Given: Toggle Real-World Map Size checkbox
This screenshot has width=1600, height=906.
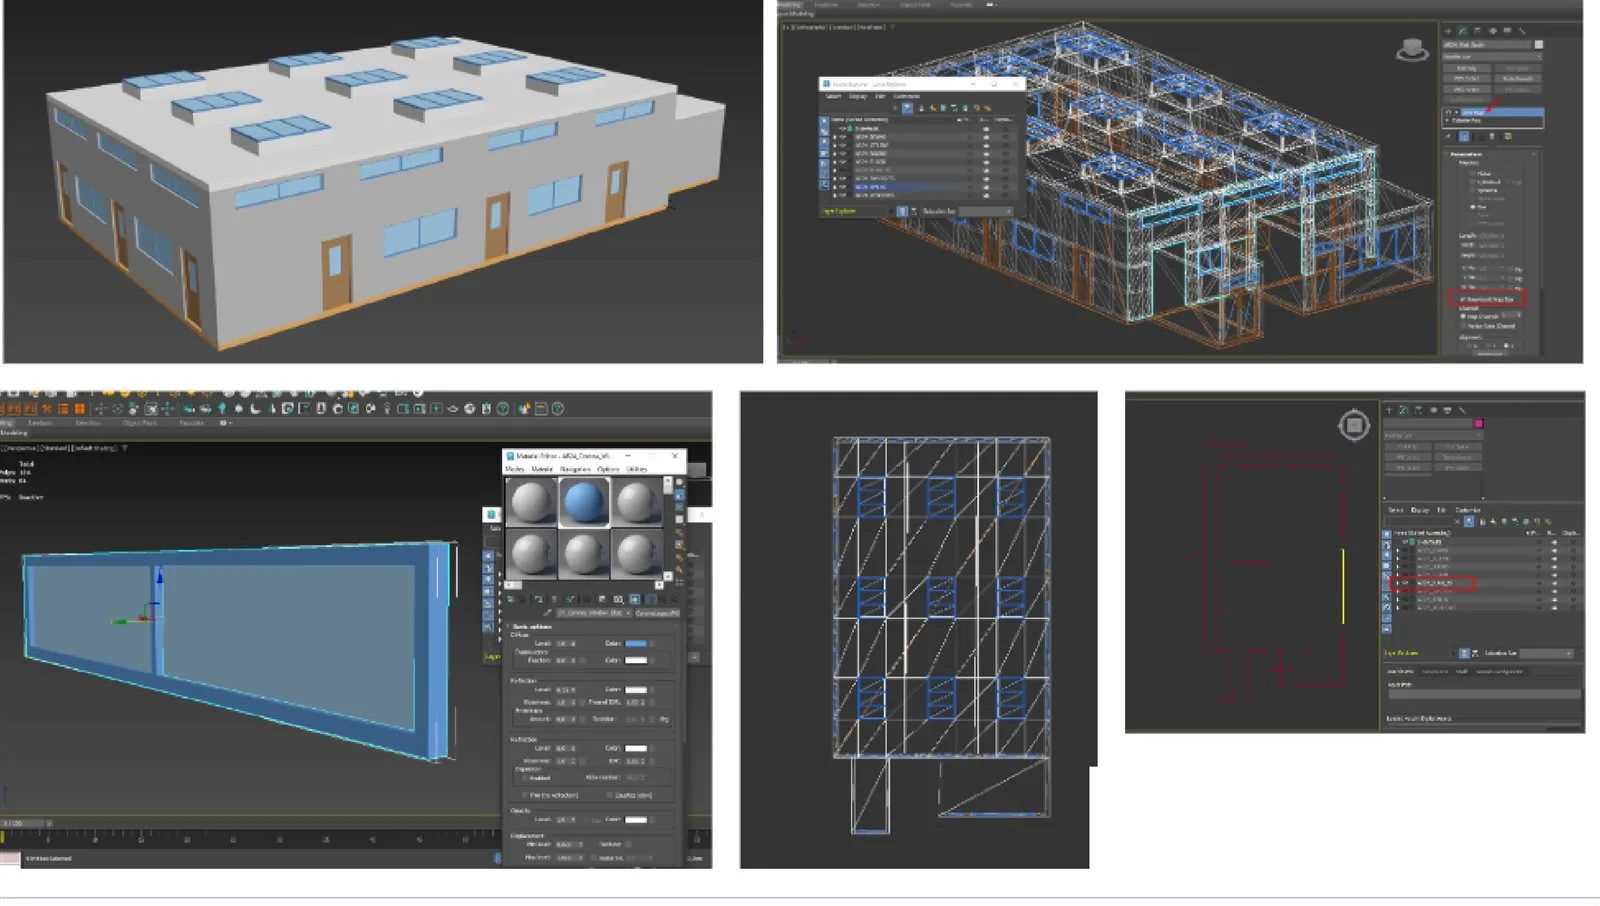Looking at the screenshot, I should point(1463,299).
